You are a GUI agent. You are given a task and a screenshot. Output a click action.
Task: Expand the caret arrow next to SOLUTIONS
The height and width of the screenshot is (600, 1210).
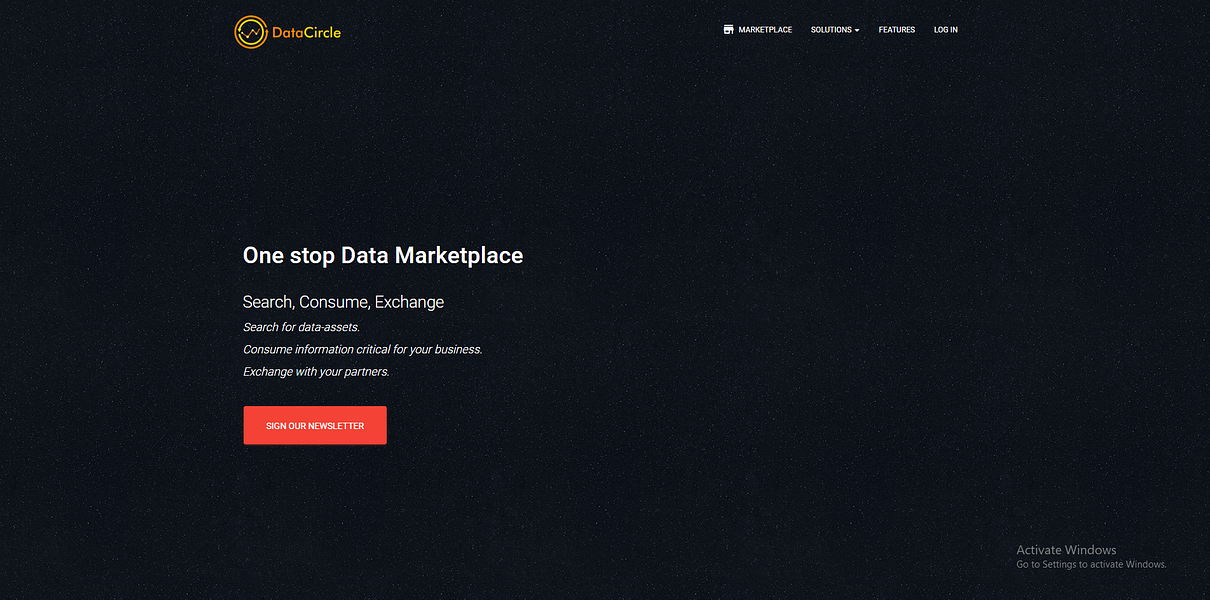(858, 30)
